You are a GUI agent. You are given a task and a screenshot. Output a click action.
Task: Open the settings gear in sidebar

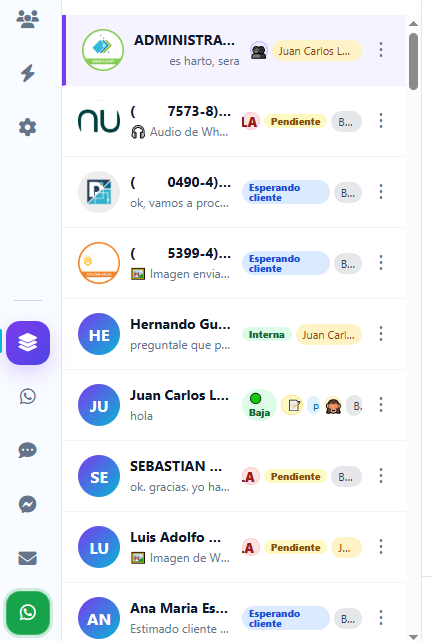[28, 127]
